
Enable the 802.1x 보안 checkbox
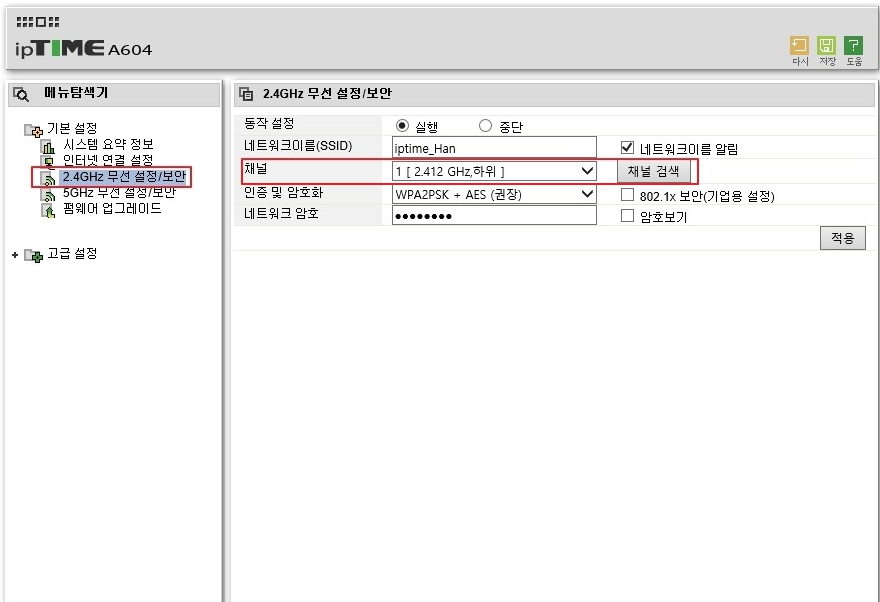tap(627, 195)
